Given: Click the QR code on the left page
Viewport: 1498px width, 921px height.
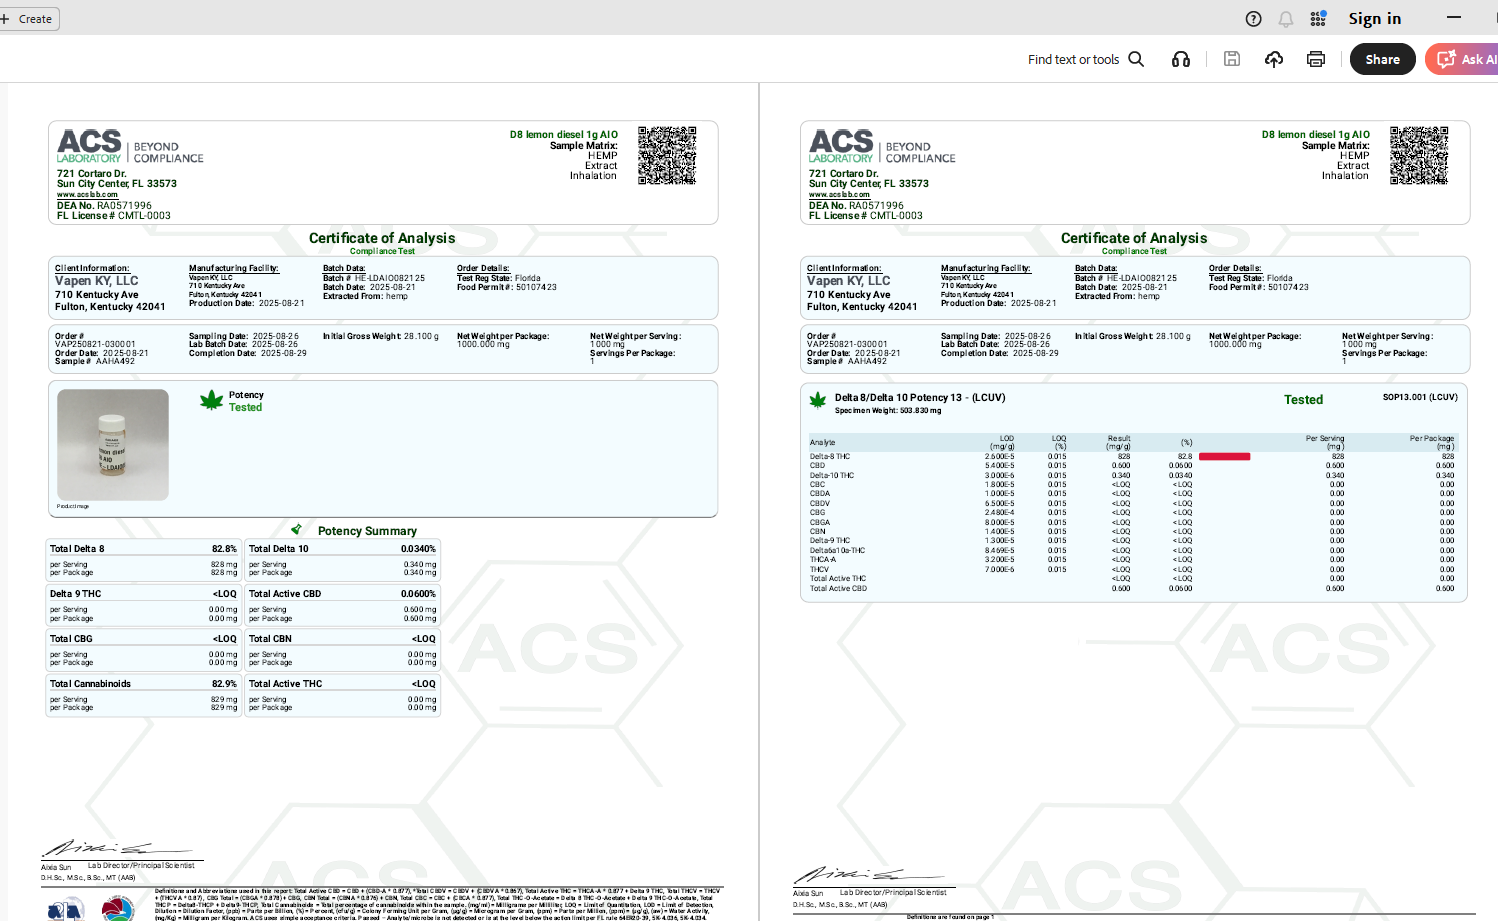Looking at the screenshot, I should tap(667, 155).
